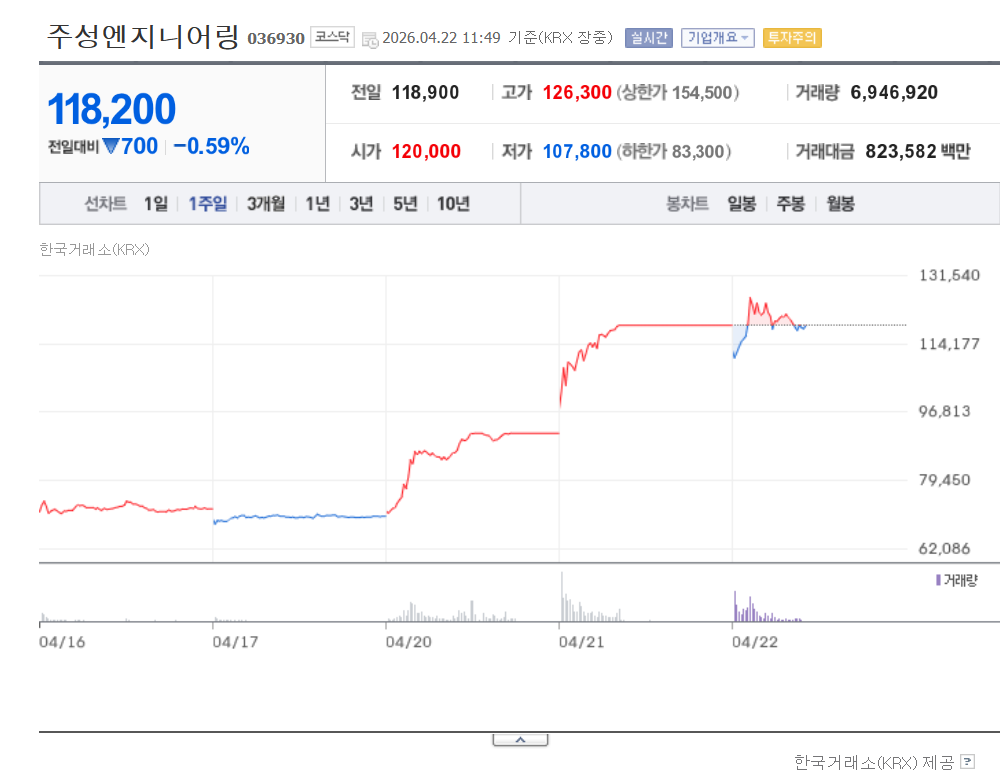Click stock code 036930

pos(276,39)
